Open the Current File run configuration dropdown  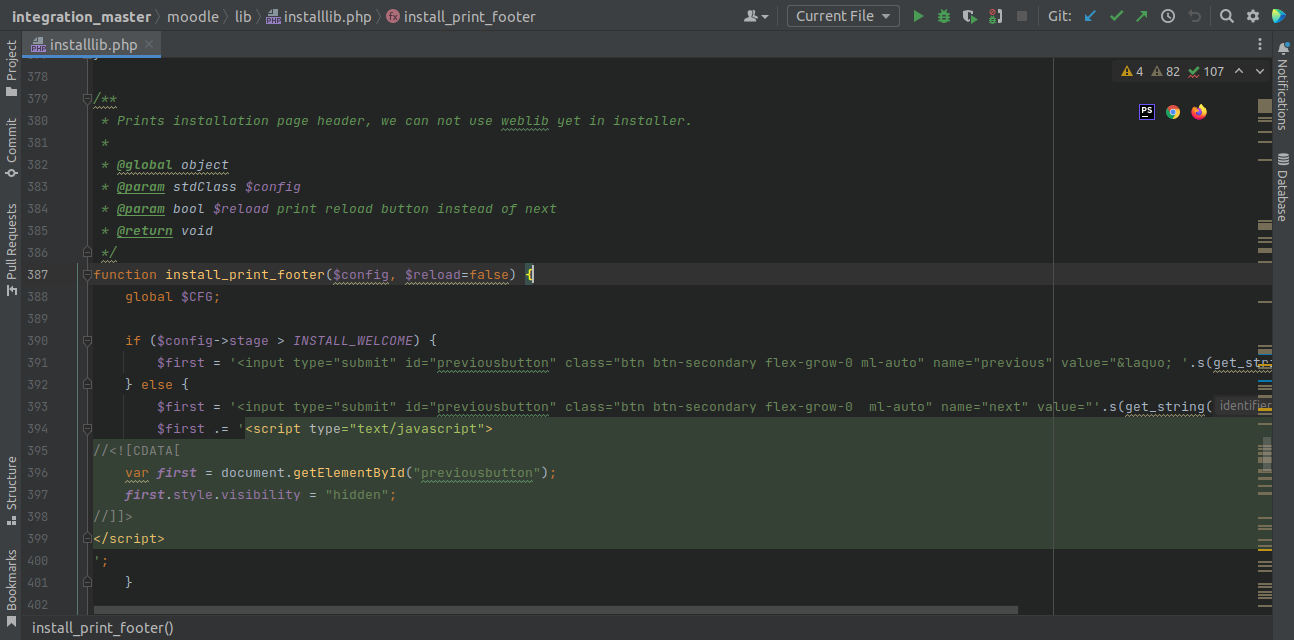843,16
